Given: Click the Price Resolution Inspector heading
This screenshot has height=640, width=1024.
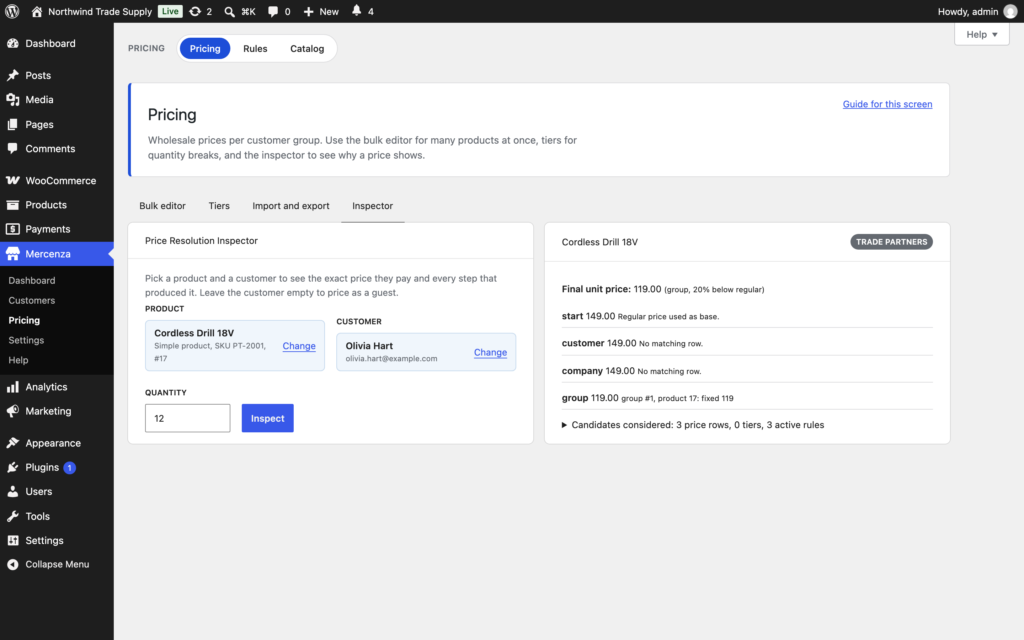Looking at the screenshot, I should click(201, 240).
